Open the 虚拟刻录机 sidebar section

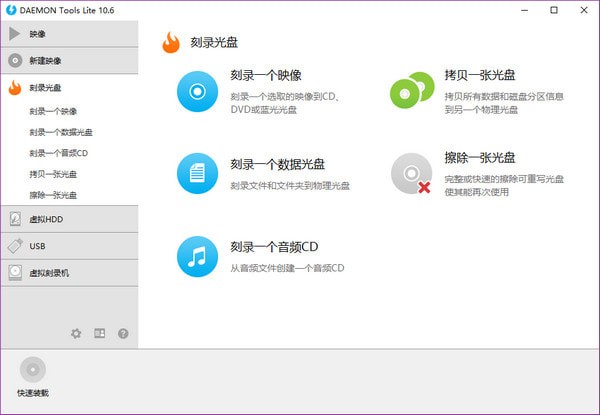point(69,272)
